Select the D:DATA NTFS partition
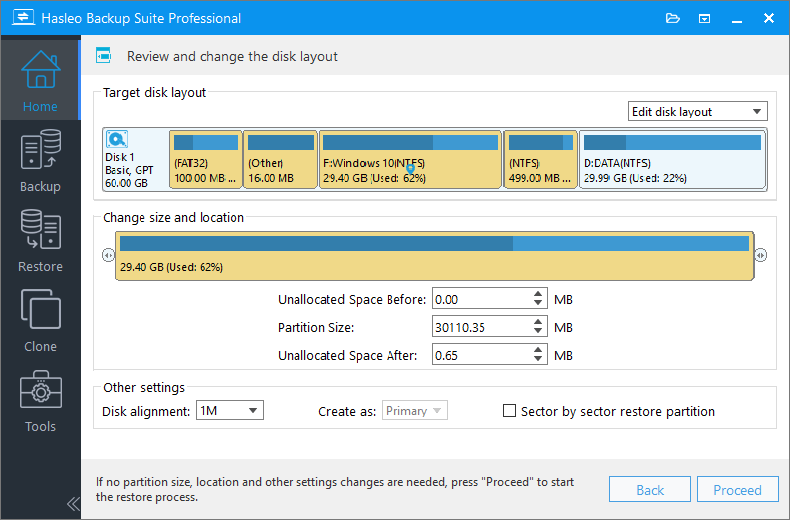The image size is (790, 520). point(673,159)
